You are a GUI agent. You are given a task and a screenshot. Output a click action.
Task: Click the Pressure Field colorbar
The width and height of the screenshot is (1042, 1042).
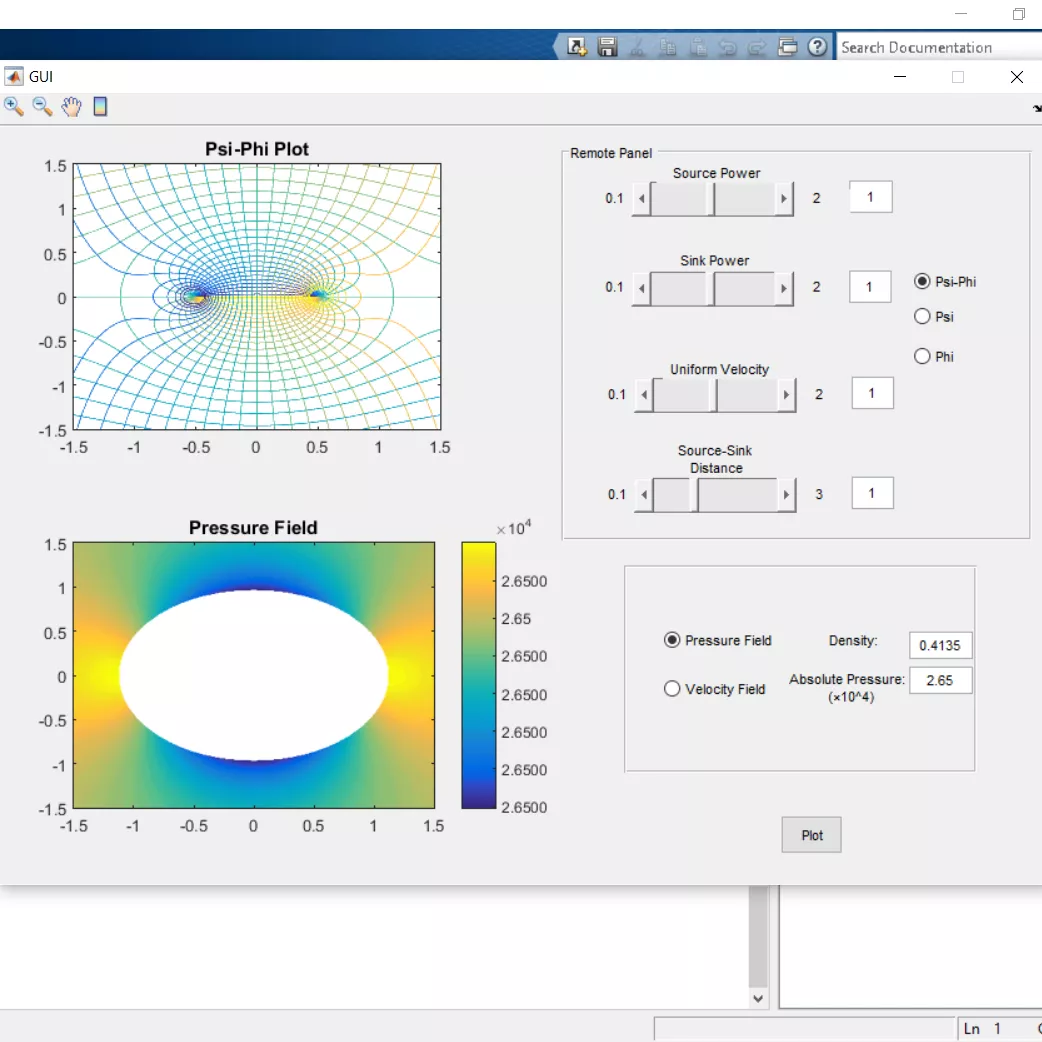click(x=478, y=675)
